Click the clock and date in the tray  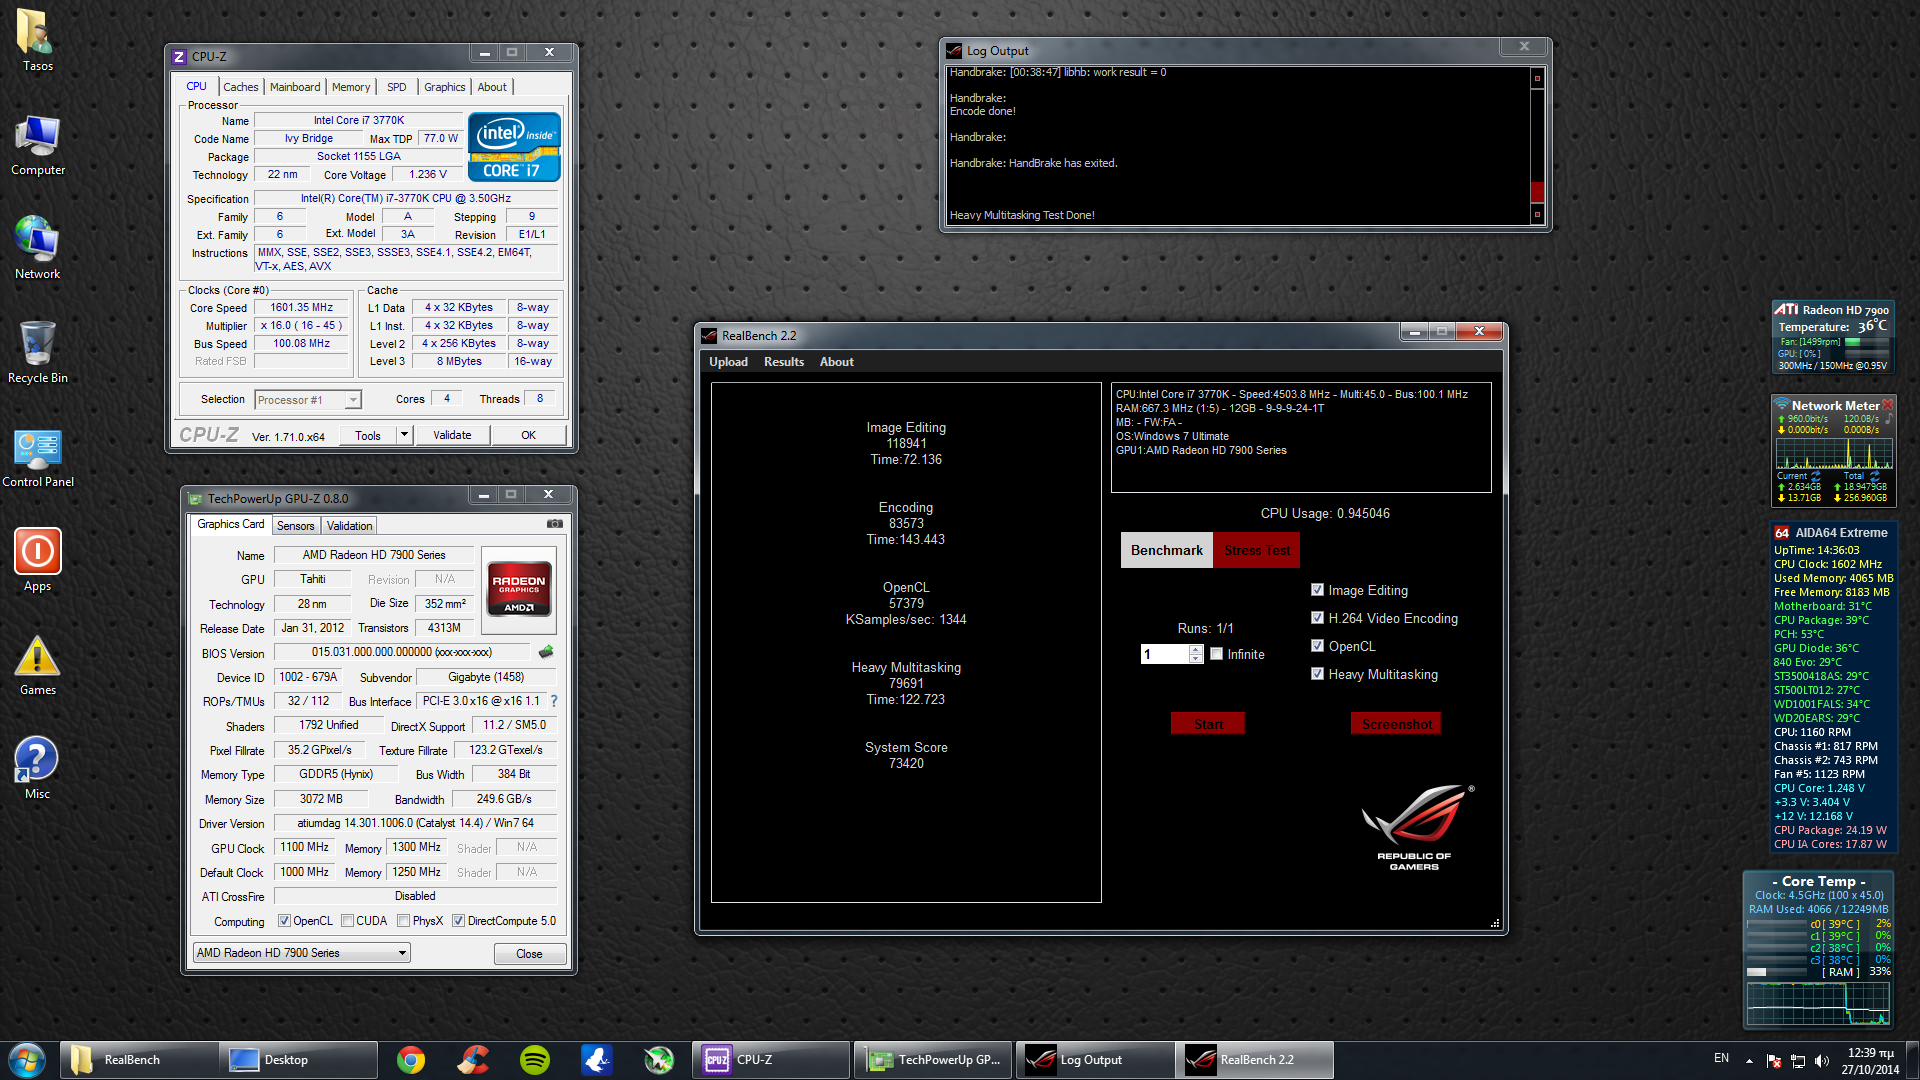[1870, 1061]
